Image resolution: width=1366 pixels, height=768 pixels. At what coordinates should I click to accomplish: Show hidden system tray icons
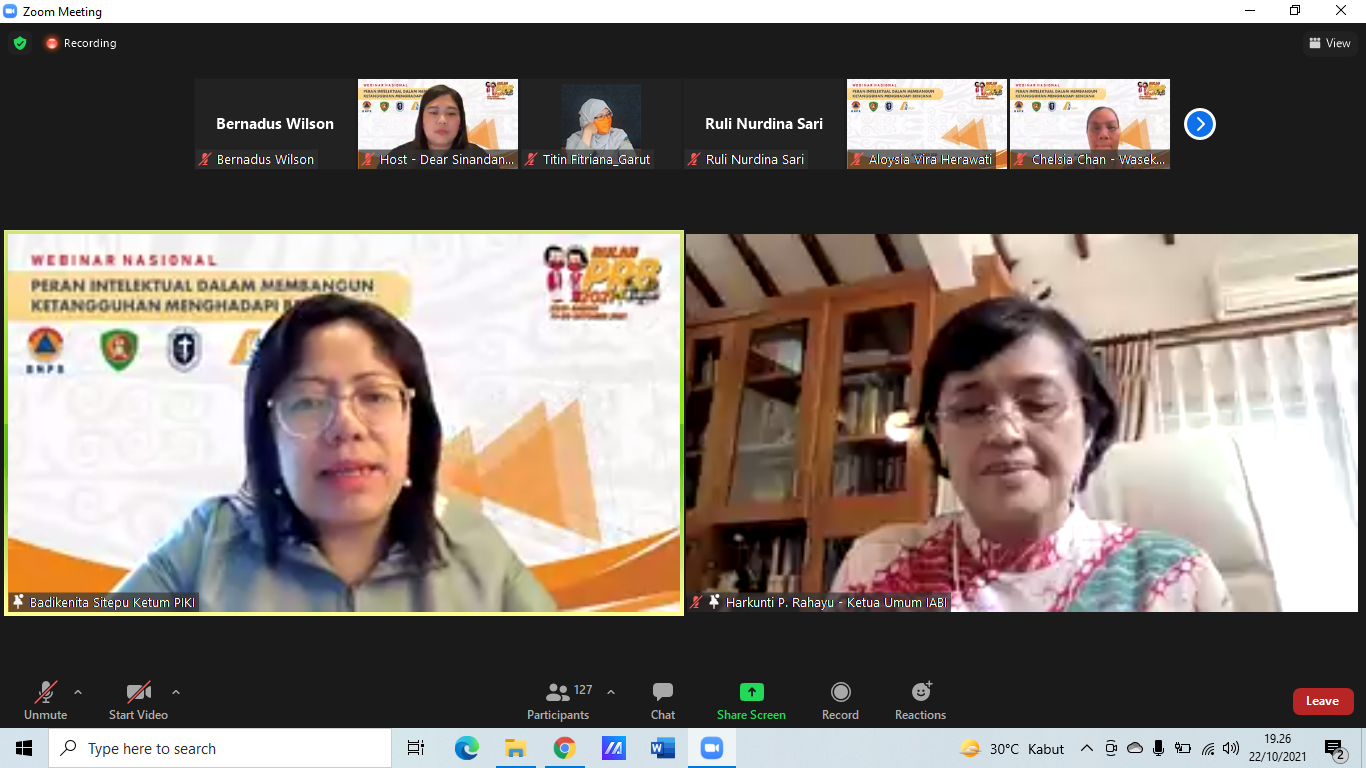[1087, 748]
